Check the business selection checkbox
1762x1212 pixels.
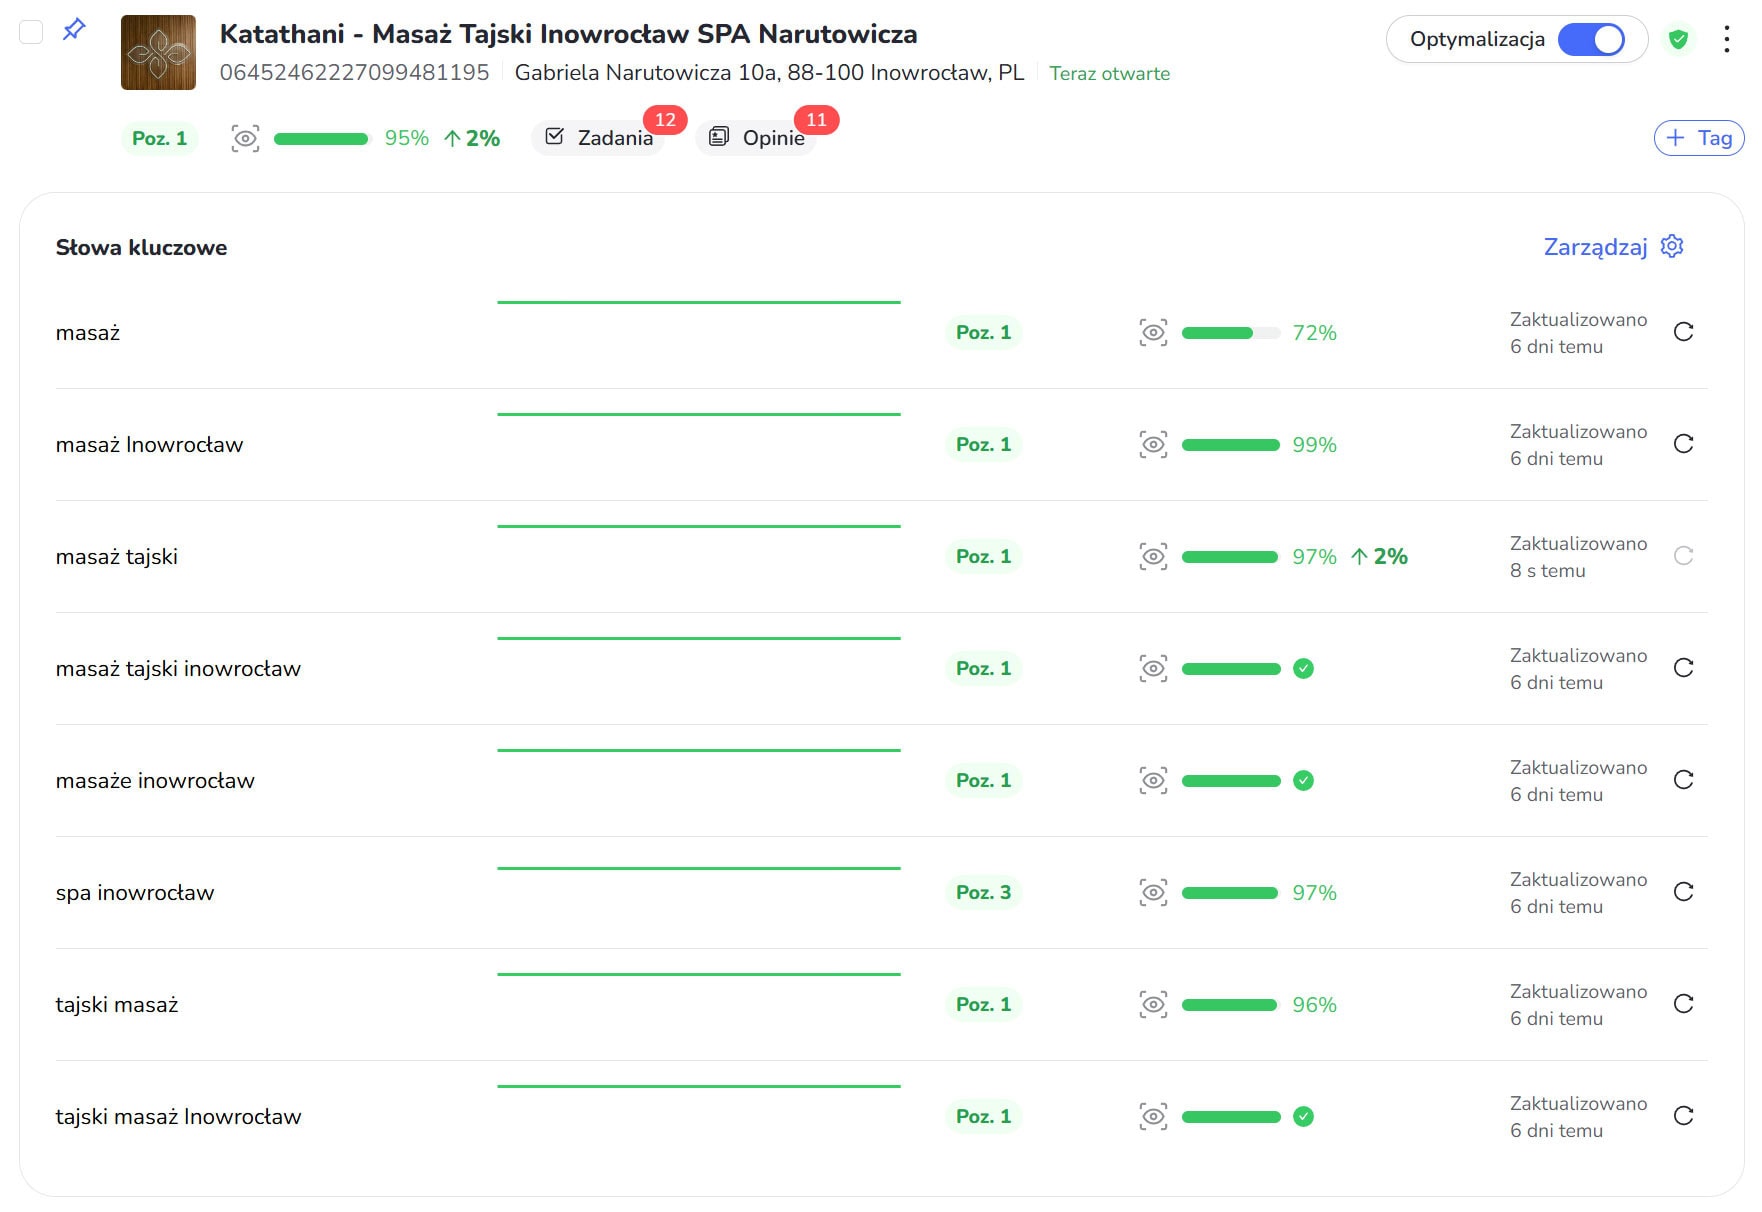pos(32,32)
